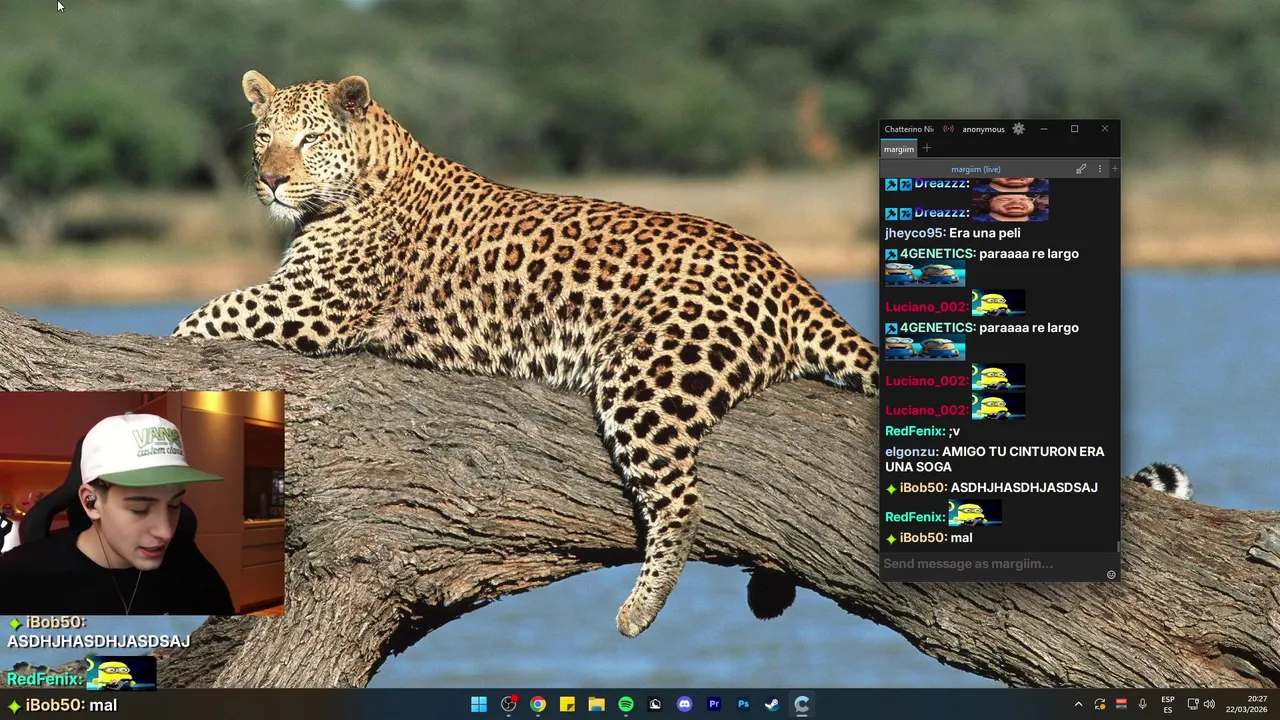The height and width of the screenshot is (720, 1280).
Task: Click the microphone tray icon
Action: click(x=1142, y=705)
